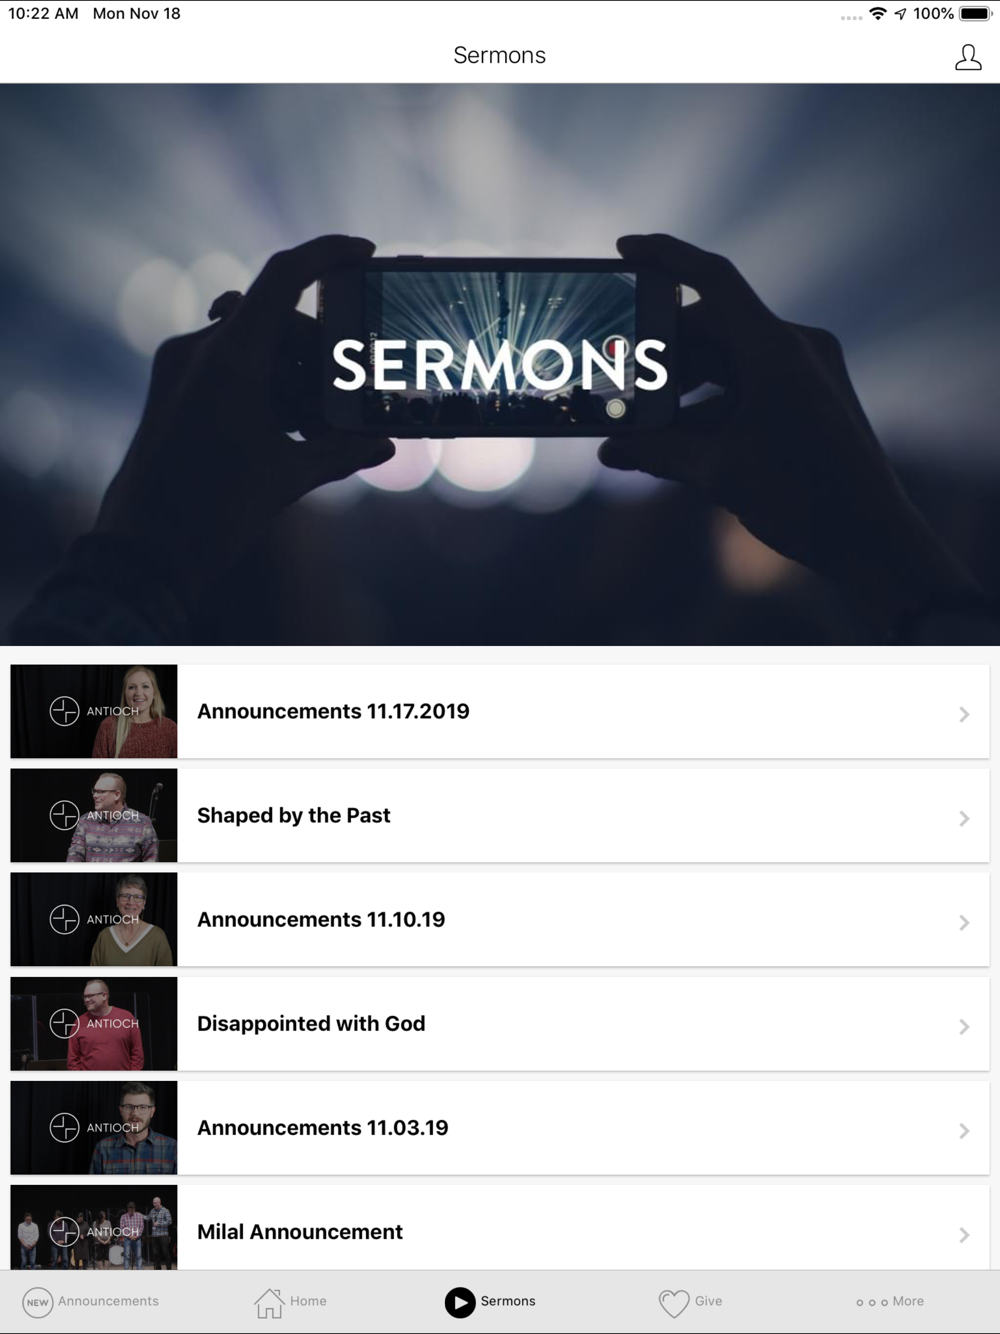
Task: Expand chevron on Disappointed with God row
Action: pos(964,1026)
